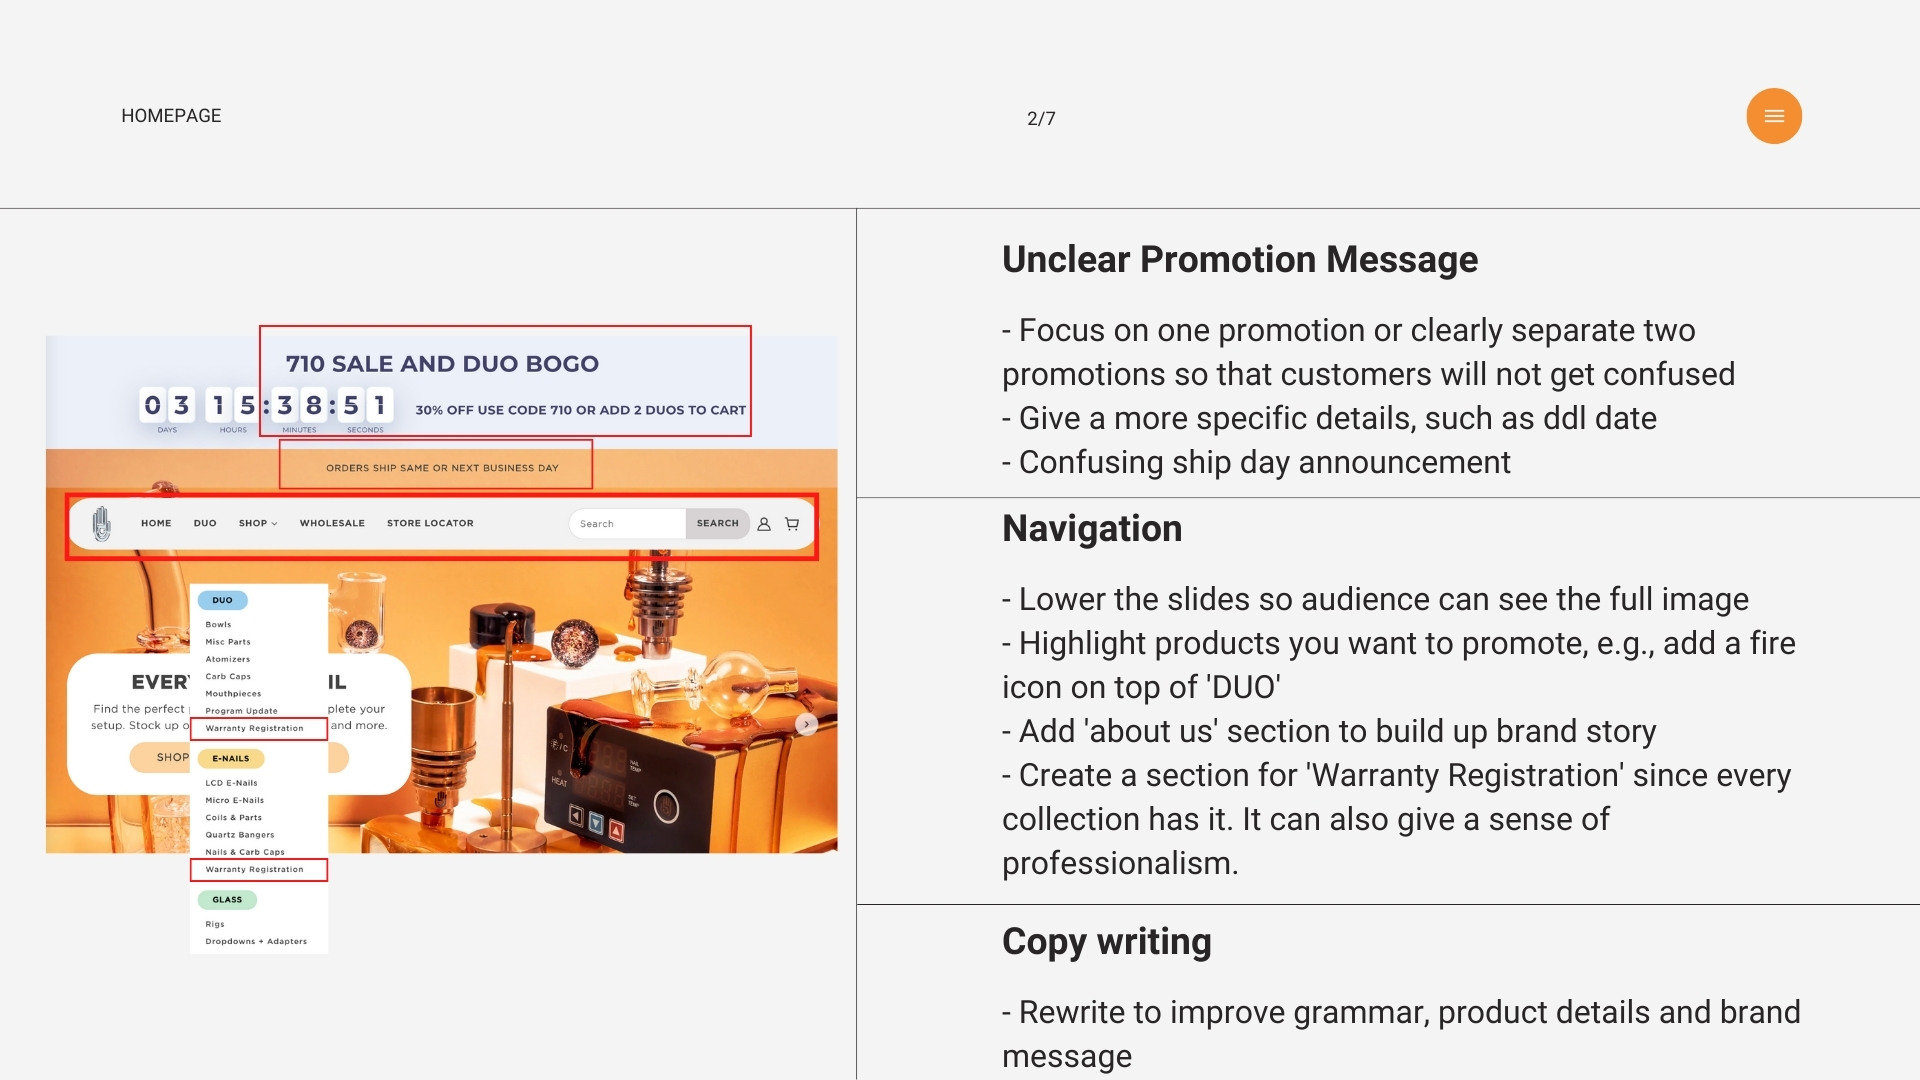1920x1080 pixels.
Task: Click the blue DUO category badge
Action: 222,600
